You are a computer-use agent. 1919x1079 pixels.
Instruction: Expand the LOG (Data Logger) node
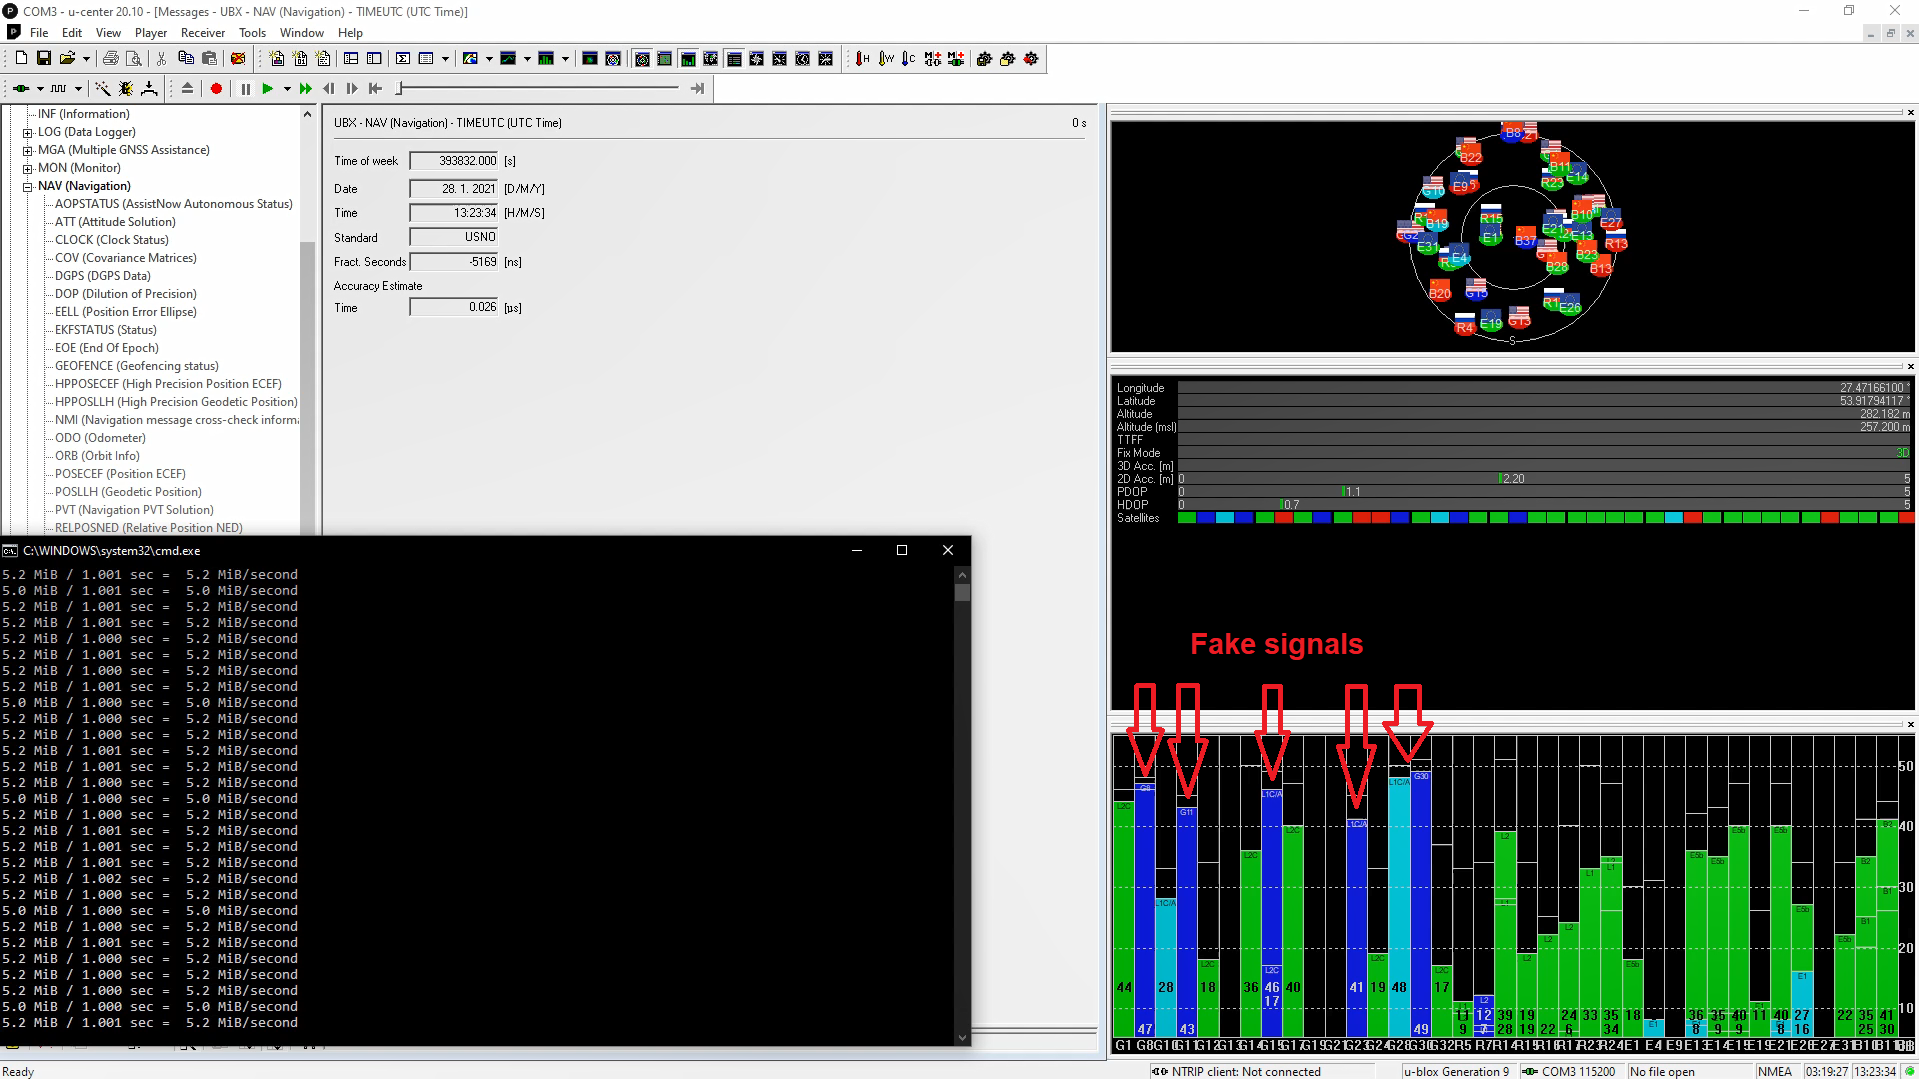(x=28, y=133)
